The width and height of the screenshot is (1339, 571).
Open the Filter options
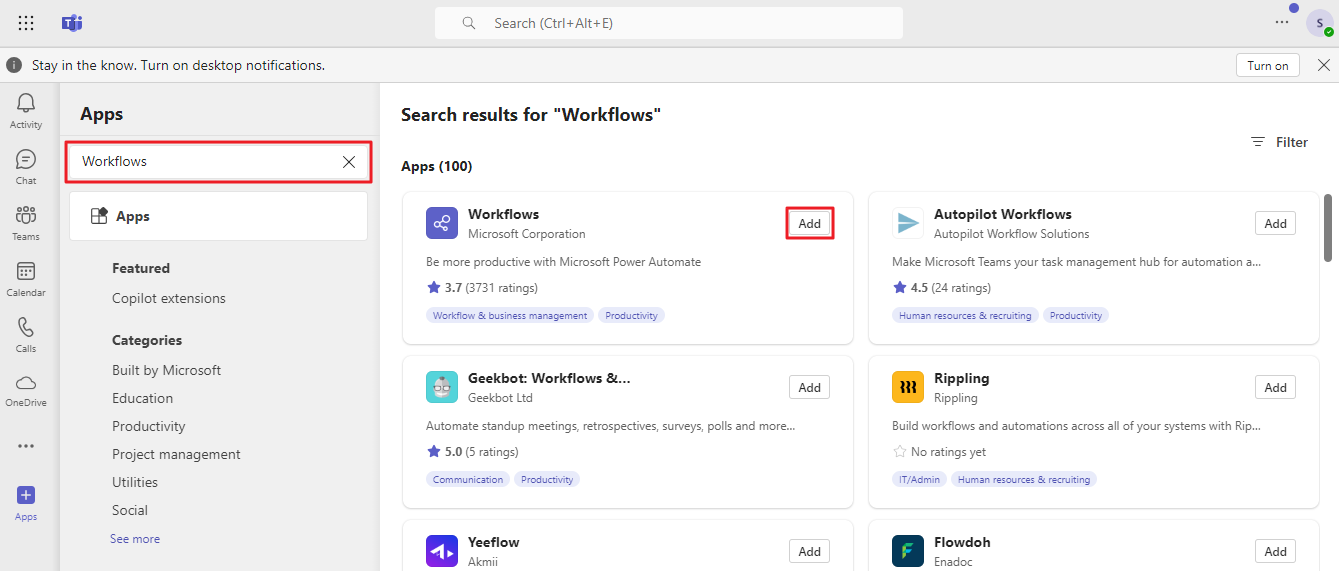[x=1279, y=142]
